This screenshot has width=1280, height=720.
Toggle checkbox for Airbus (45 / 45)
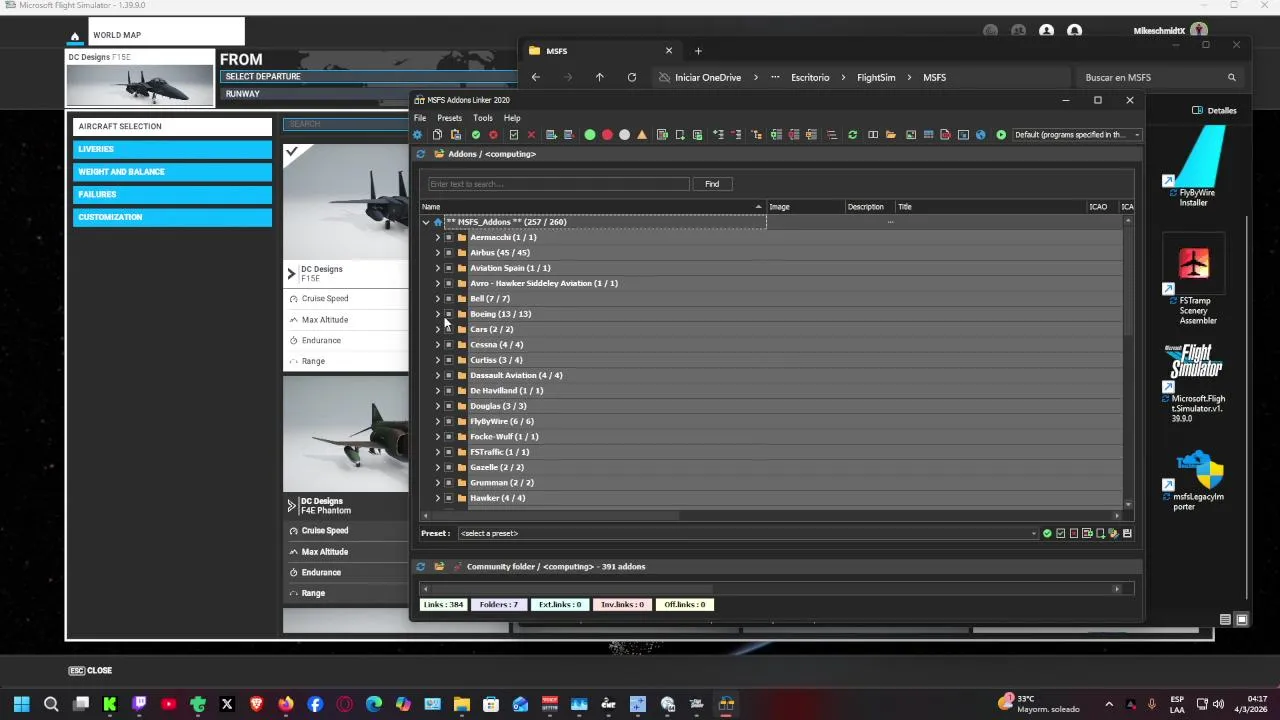(449, 253)
